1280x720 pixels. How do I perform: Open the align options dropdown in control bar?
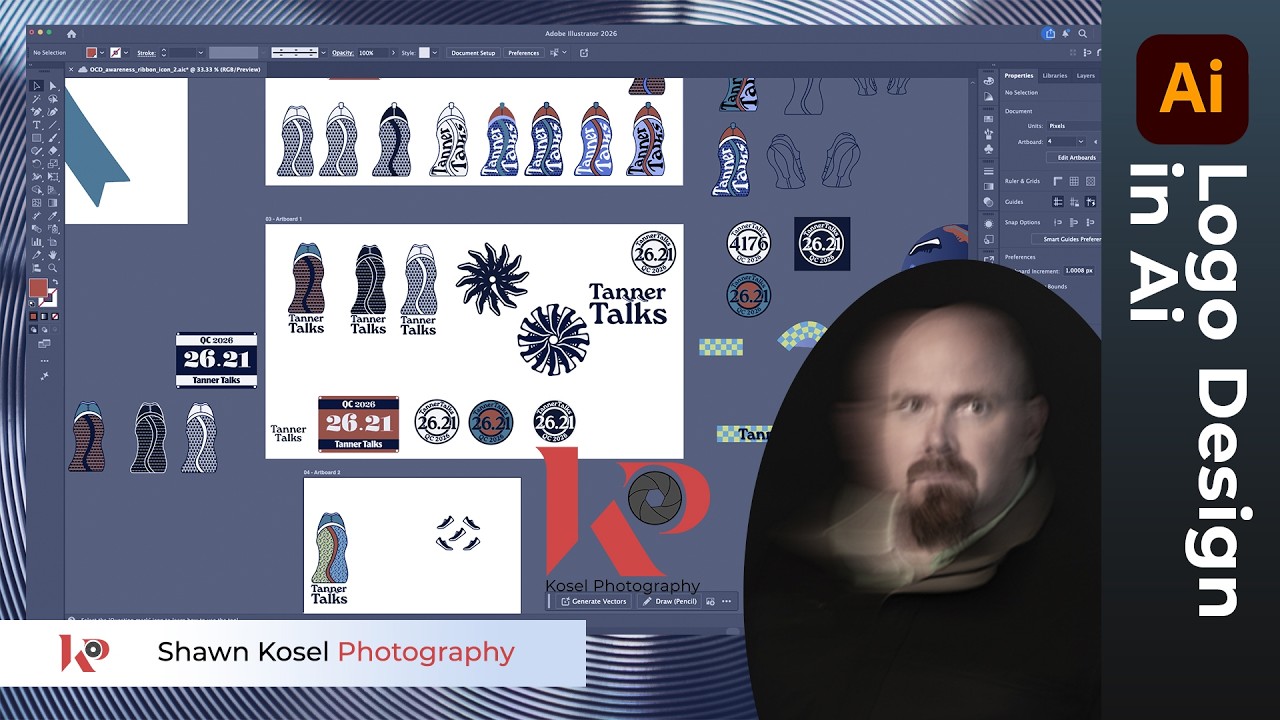click(x=565, y=52)
